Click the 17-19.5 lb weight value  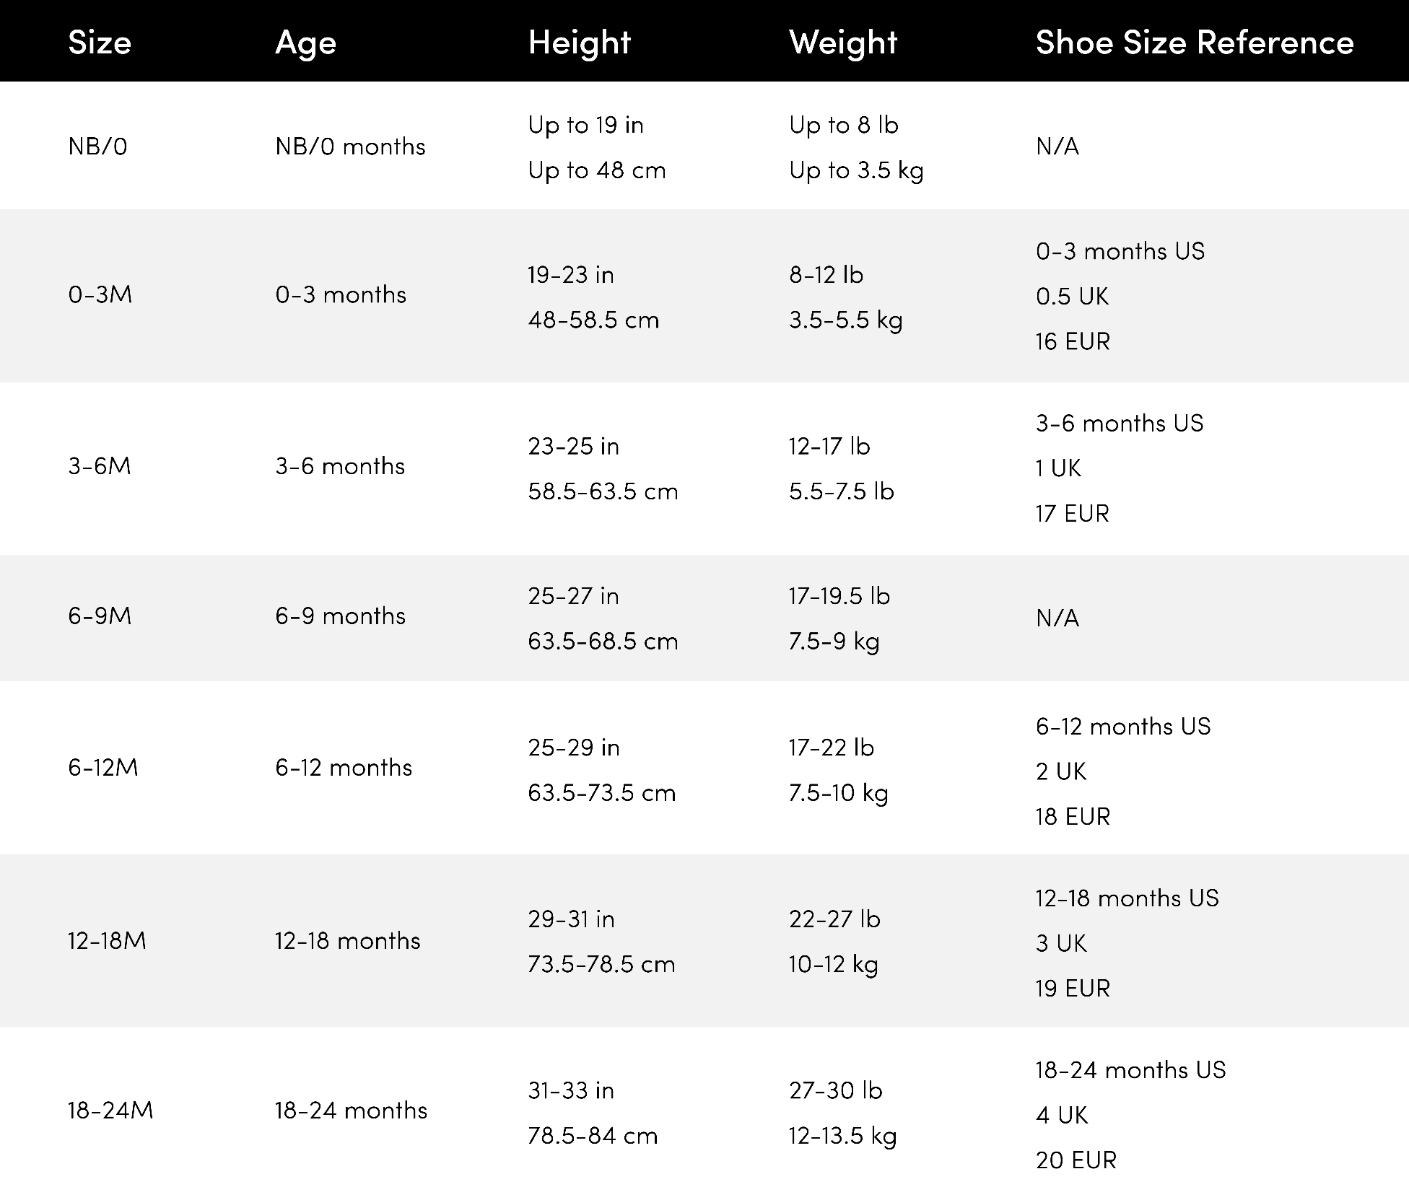839,596
